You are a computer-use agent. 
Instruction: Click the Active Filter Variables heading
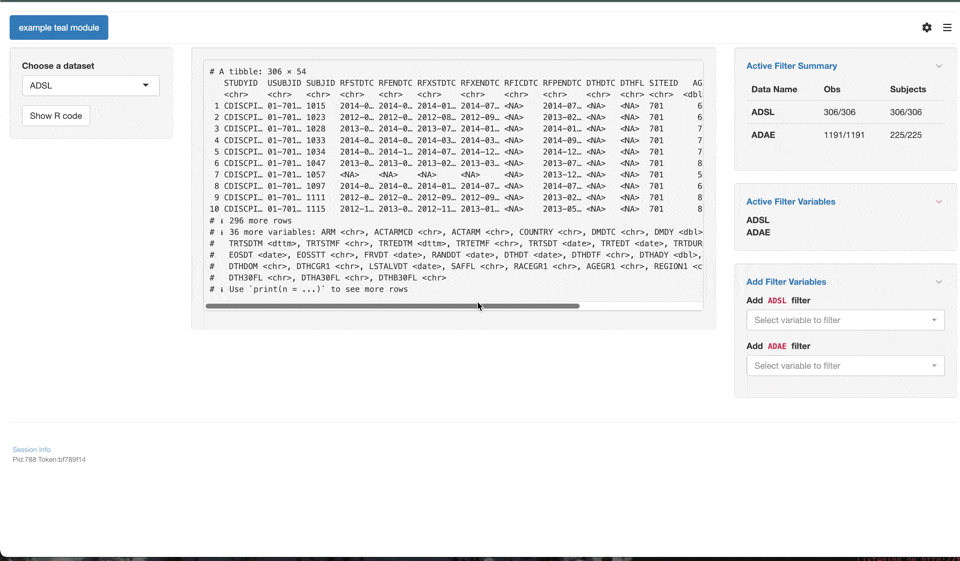pyautogui.click(x=790, y=202)
